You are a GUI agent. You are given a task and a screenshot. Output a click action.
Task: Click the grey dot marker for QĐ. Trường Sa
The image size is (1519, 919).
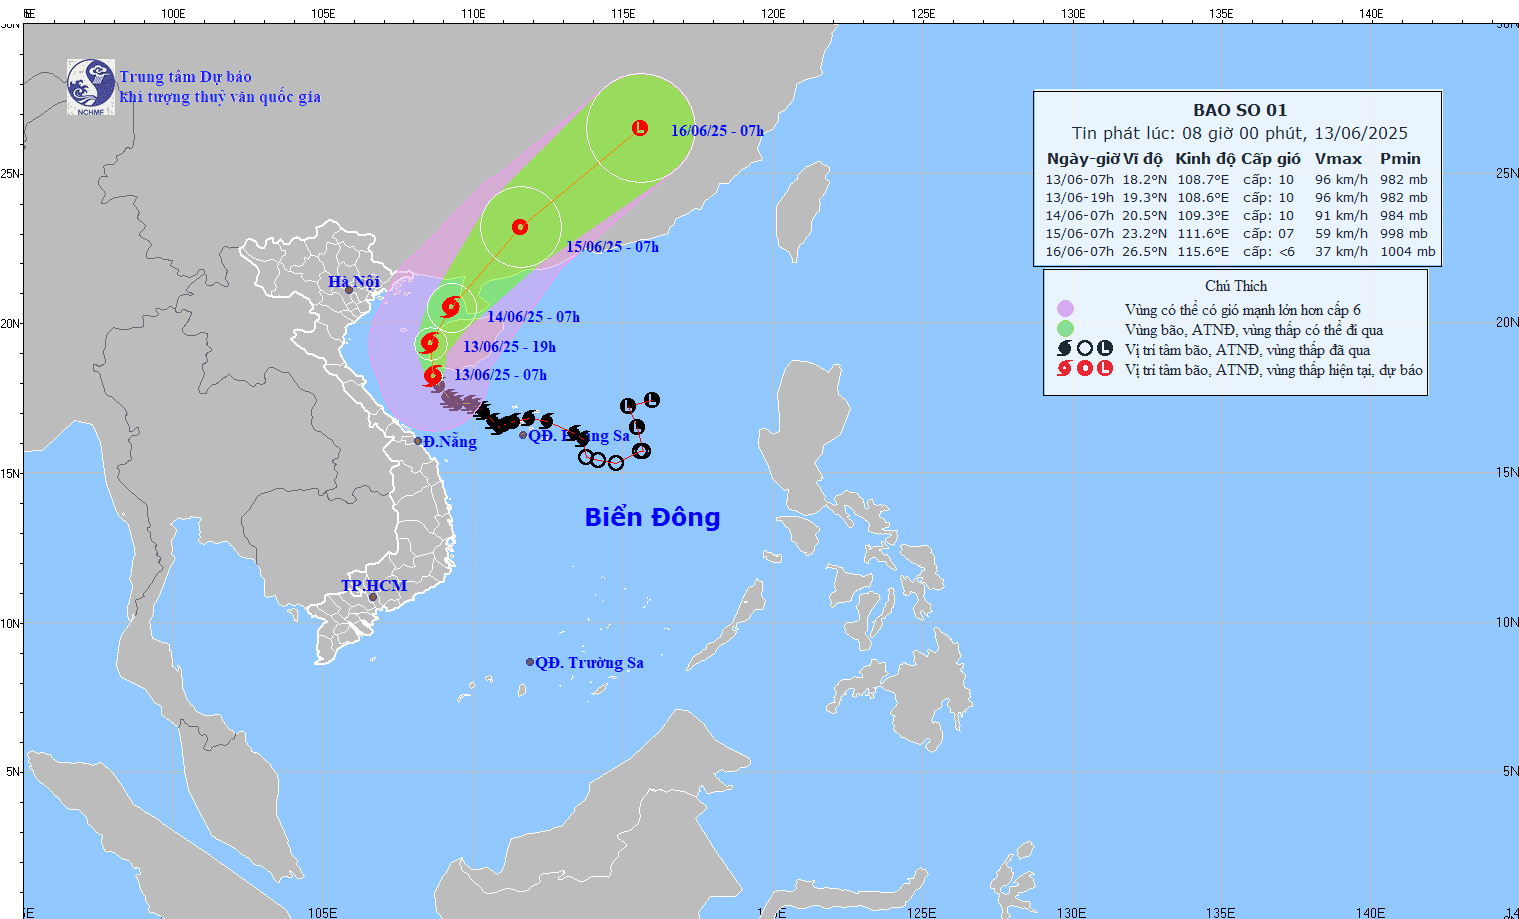pyautogui.click(x=528, y=661)
